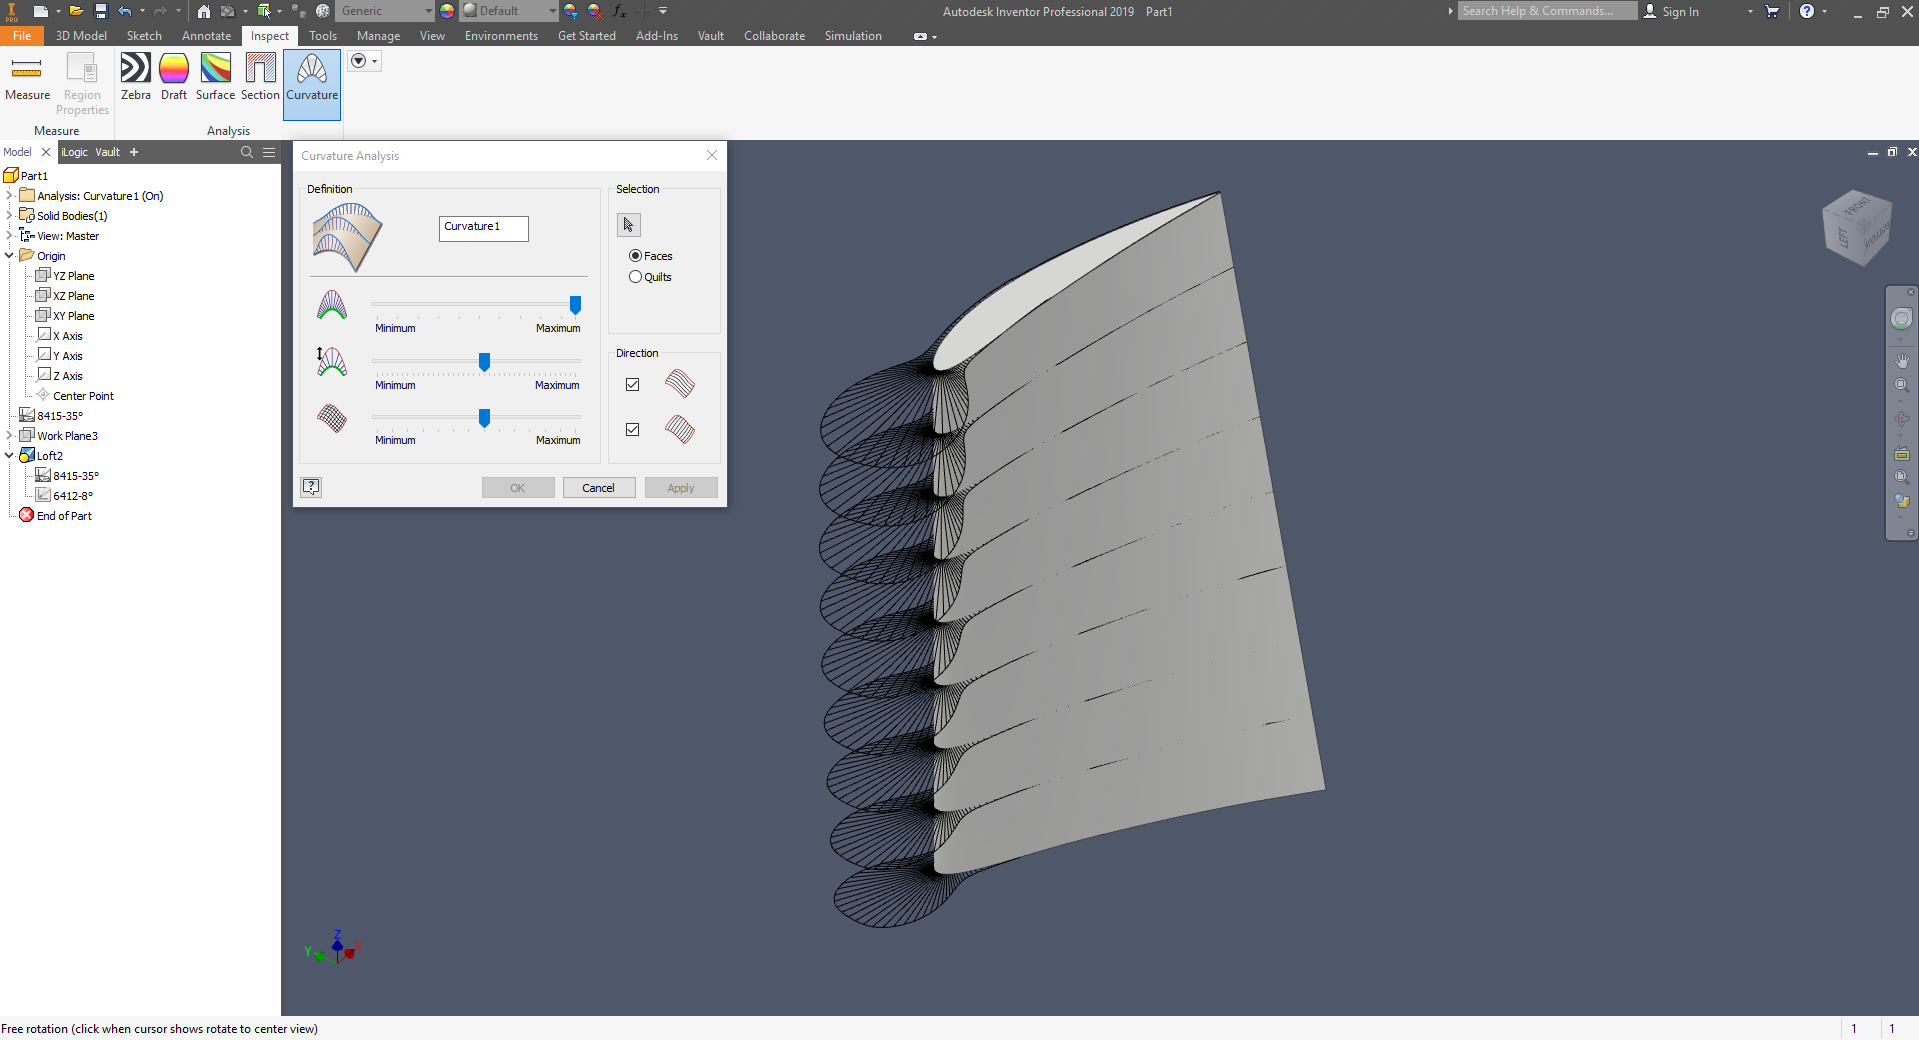1919x1040 pixels.
Task: Click the ViewCube in the viewport
Action: coord(1858,228)
